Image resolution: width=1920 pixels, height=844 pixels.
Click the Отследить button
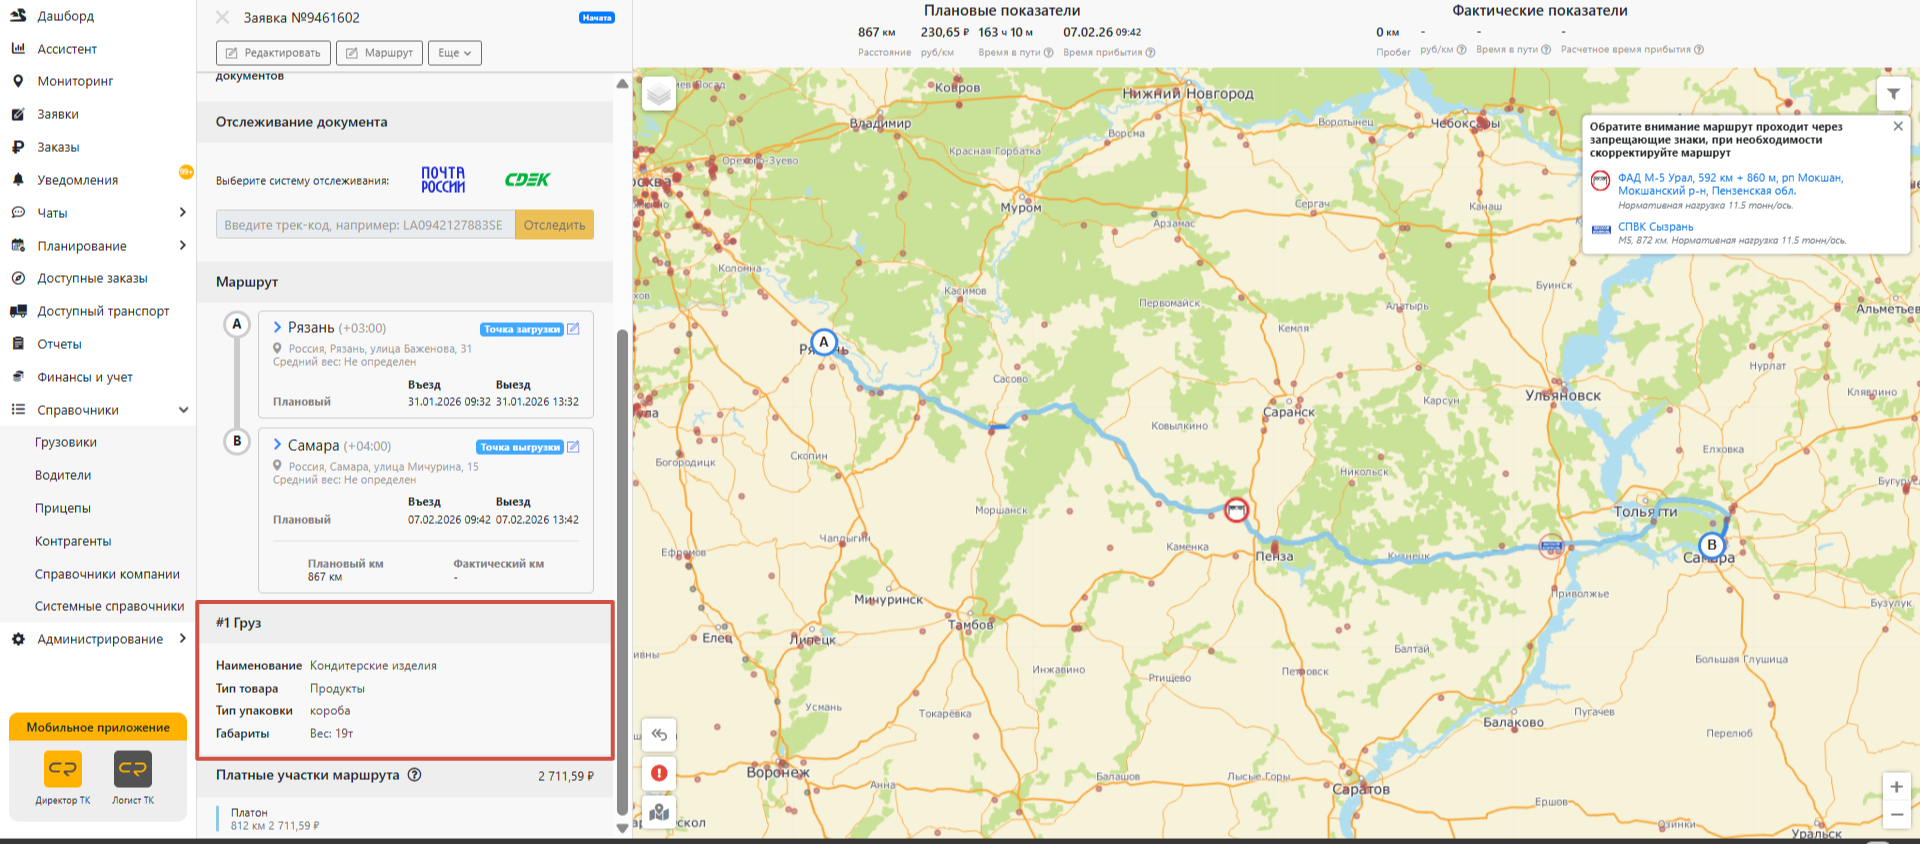555,225
